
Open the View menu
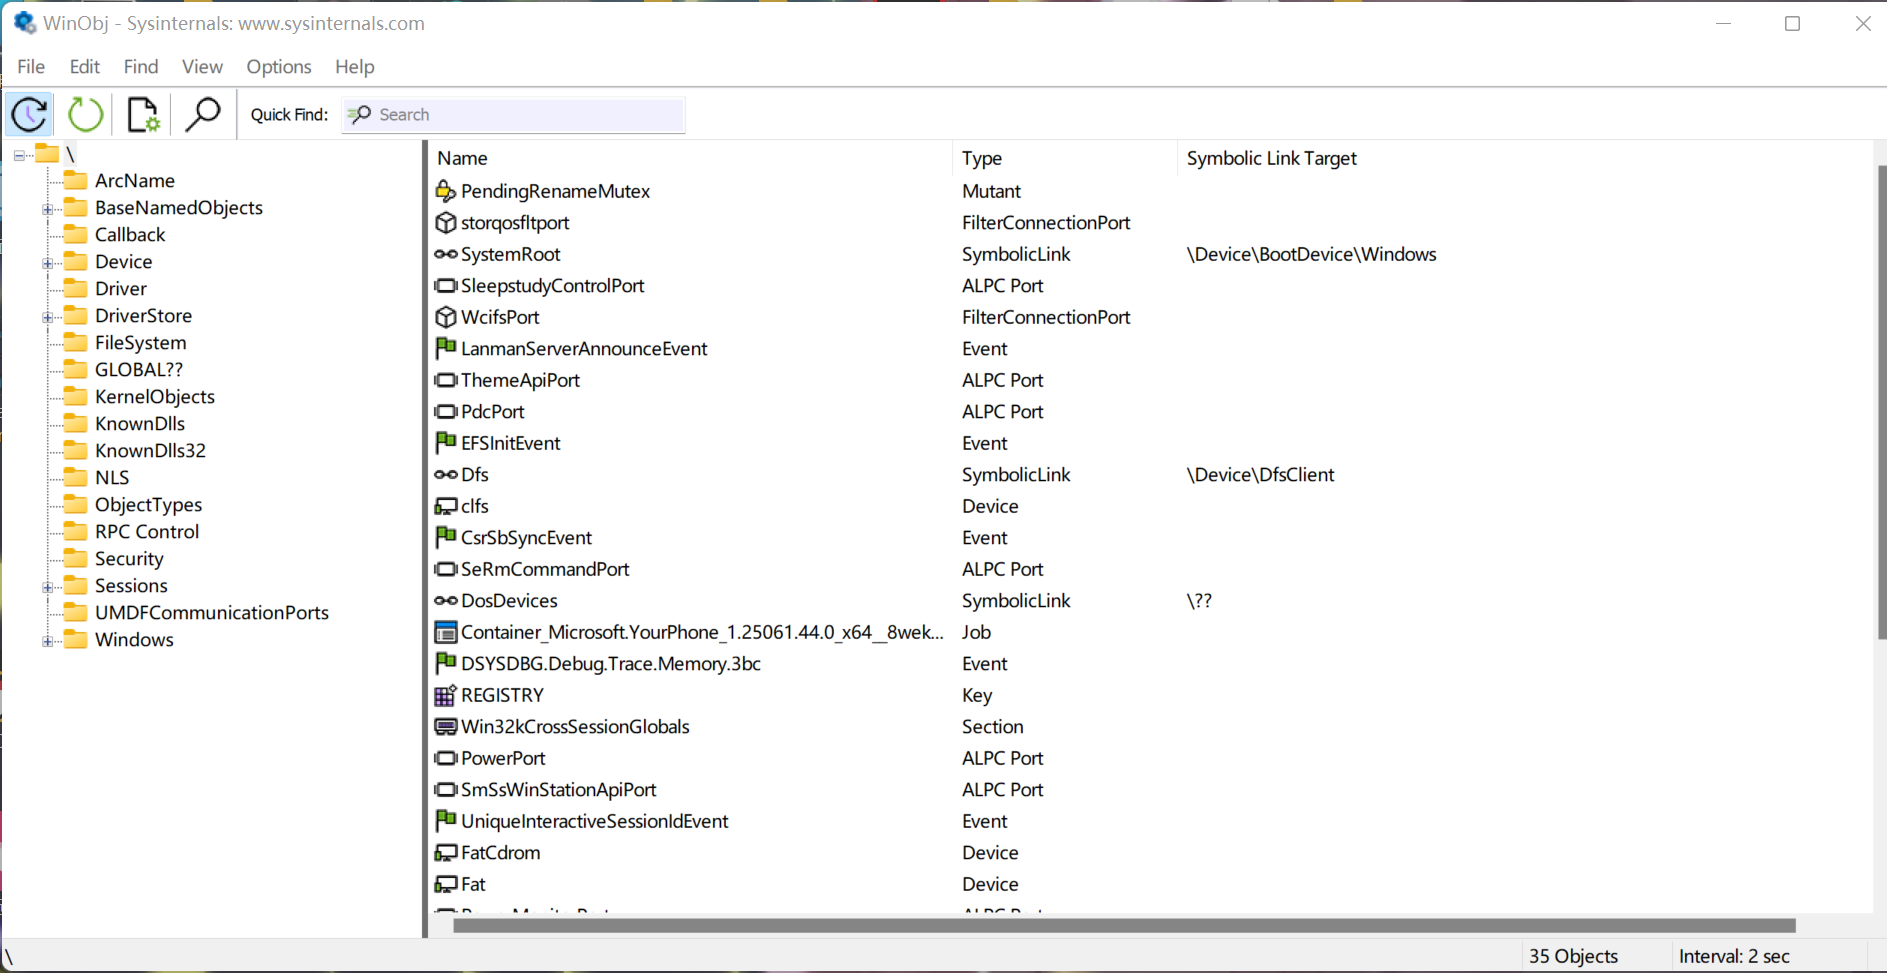202,67
